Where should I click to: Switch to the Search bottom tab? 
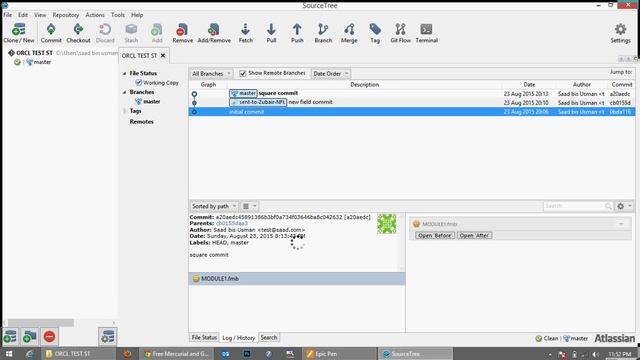(x=269, y=338)
